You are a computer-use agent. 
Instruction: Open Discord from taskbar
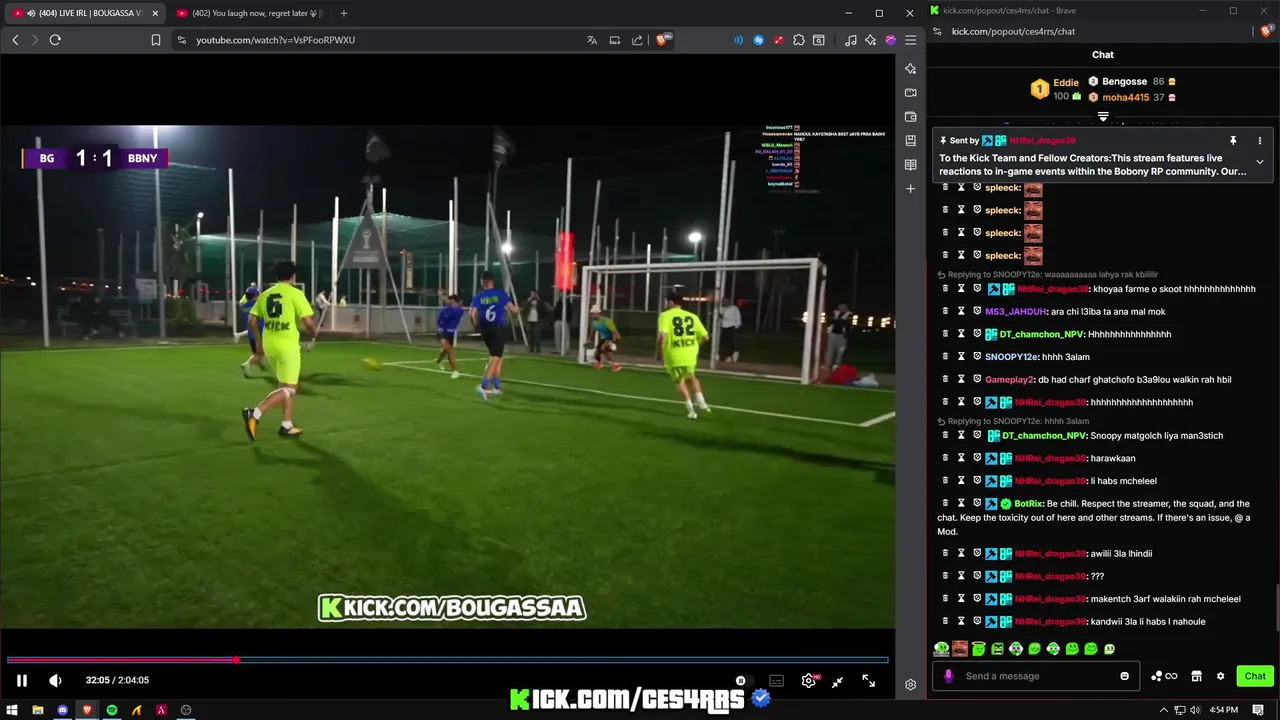(x=63, y=710)
